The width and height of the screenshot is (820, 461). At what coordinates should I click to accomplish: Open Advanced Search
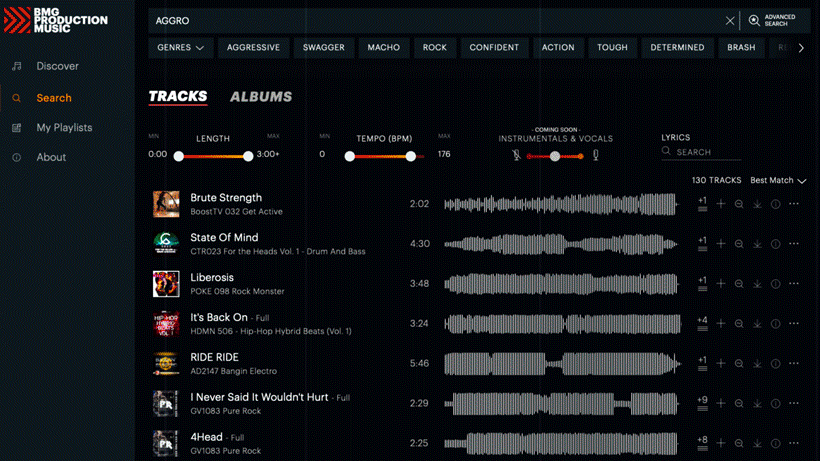pyautogui.click(x=772, y=20)
